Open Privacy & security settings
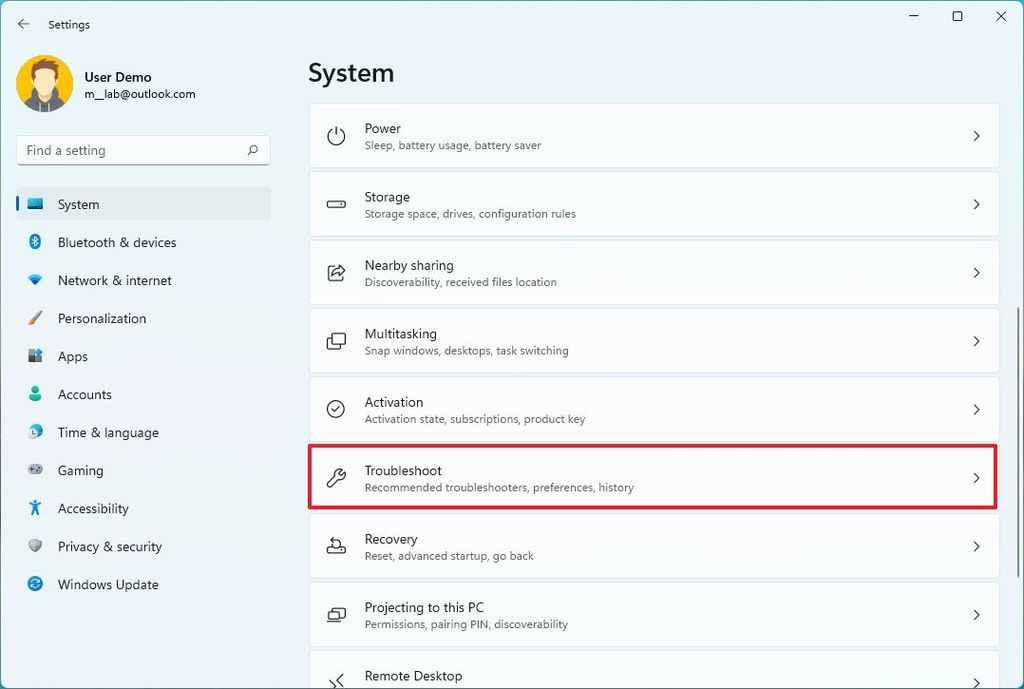The height and width of the screenshot is (689, 1024). click(112, 546)
